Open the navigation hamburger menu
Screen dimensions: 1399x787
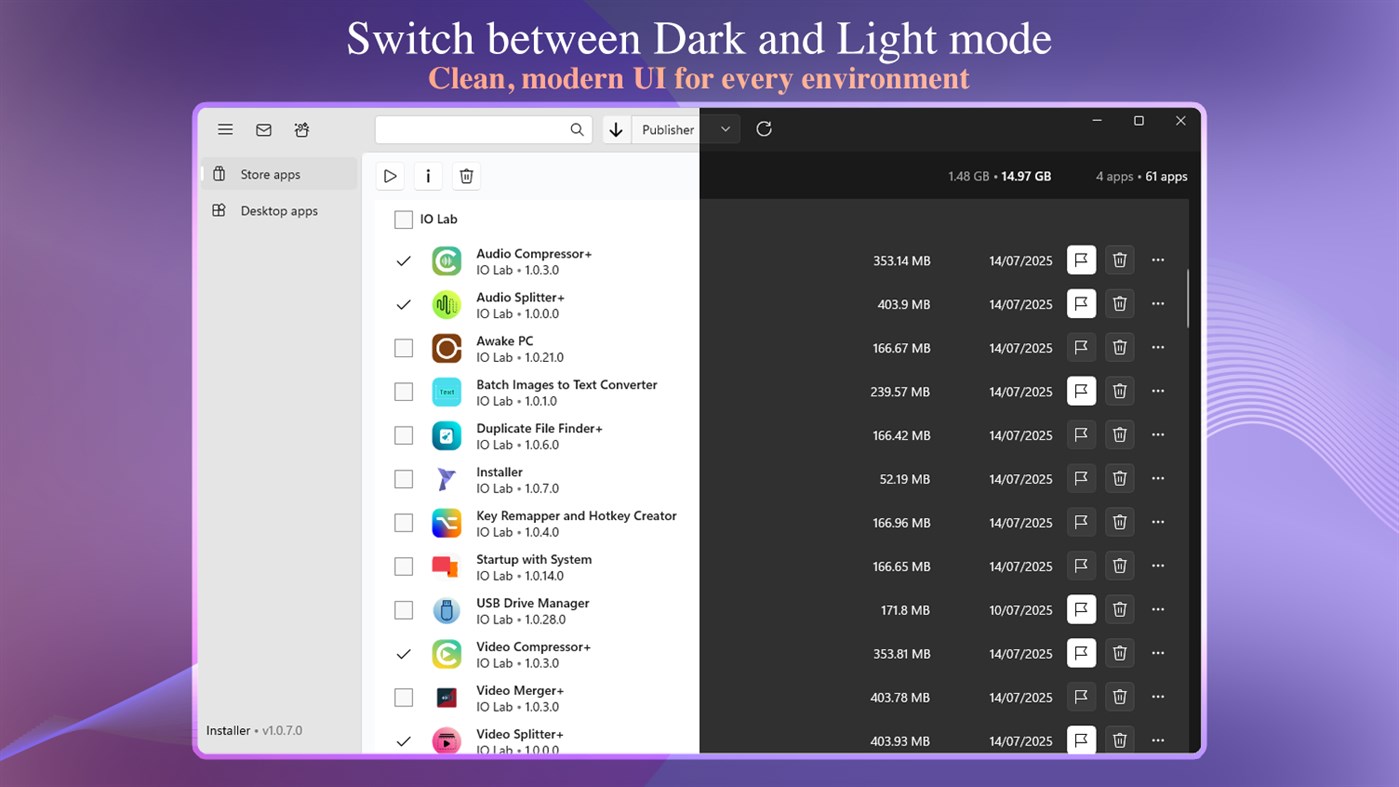(225, 129)
